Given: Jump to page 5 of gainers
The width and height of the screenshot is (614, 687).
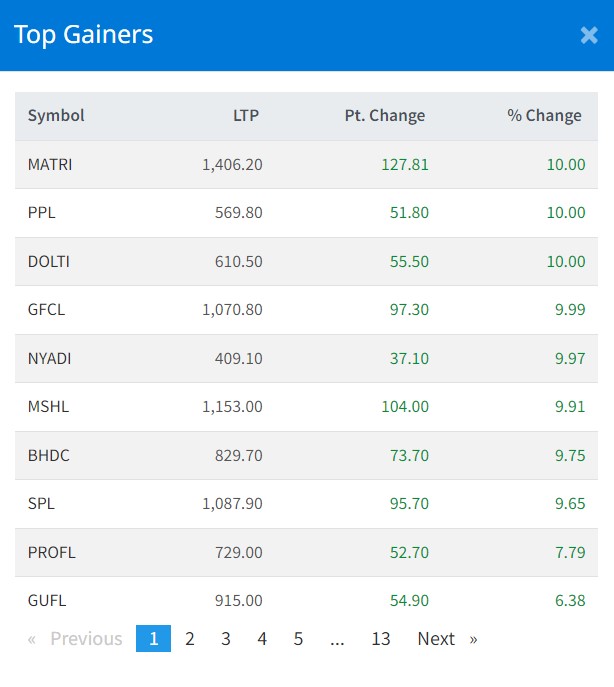Looking at the screenshot, I should pyautogui.click(x=298, y=638).
